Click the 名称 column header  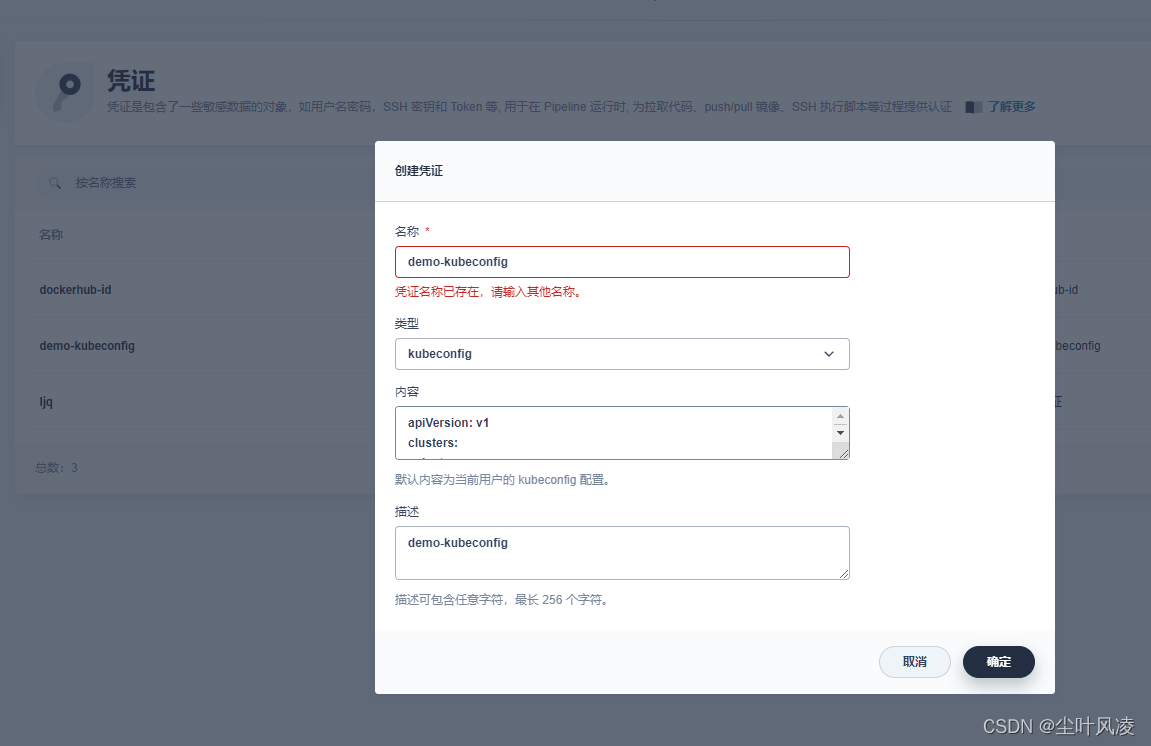pos(51,234)
